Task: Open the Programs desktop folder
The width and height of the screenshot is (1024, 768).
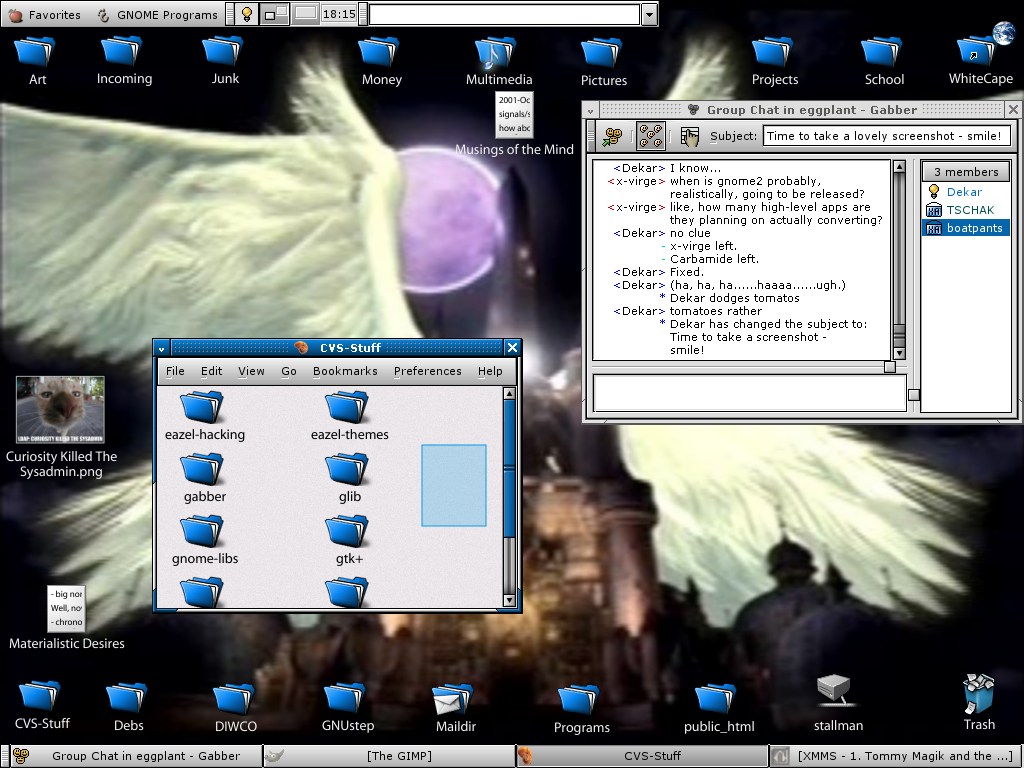Action: (581, 708)
